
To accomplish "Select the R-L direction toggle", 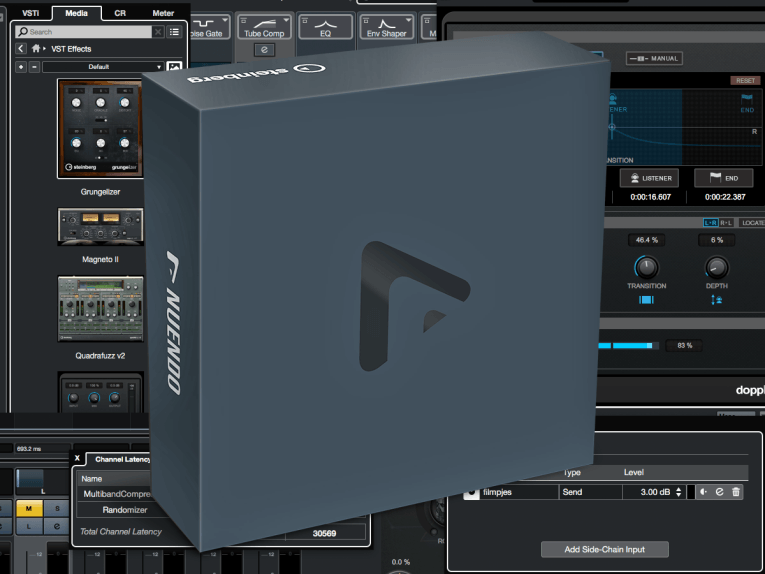I will [726, 223].
